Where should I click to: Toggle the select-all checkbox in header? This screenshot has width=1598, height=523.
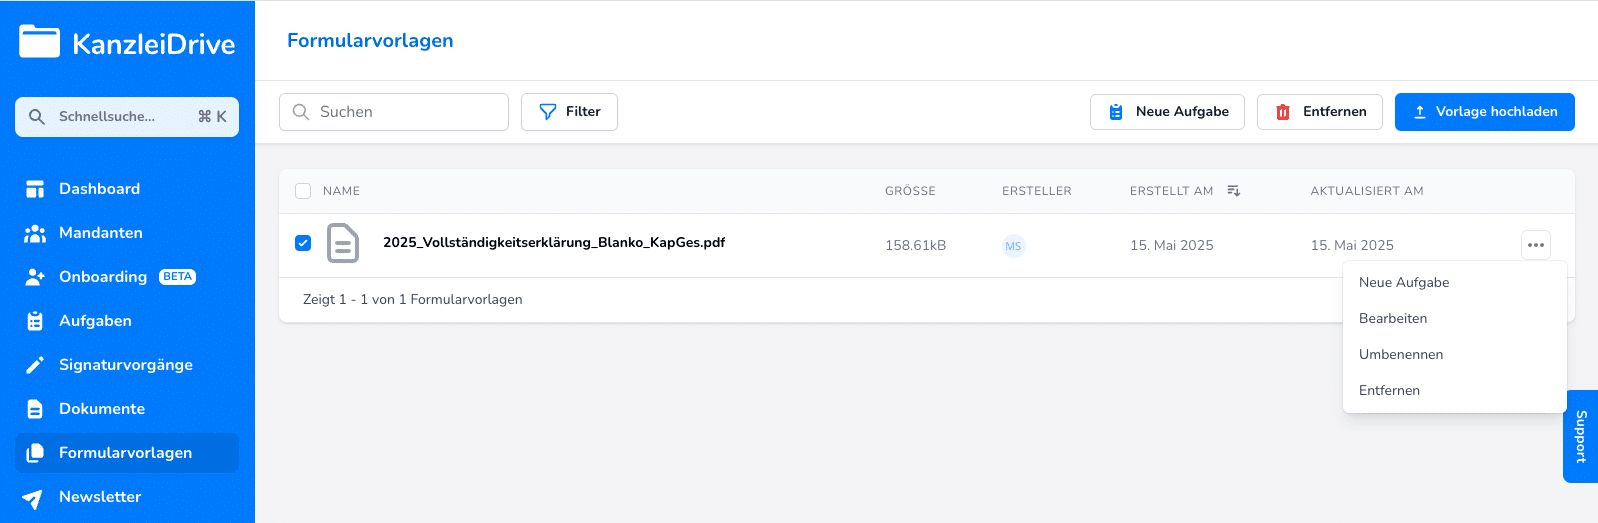point(303,191)
